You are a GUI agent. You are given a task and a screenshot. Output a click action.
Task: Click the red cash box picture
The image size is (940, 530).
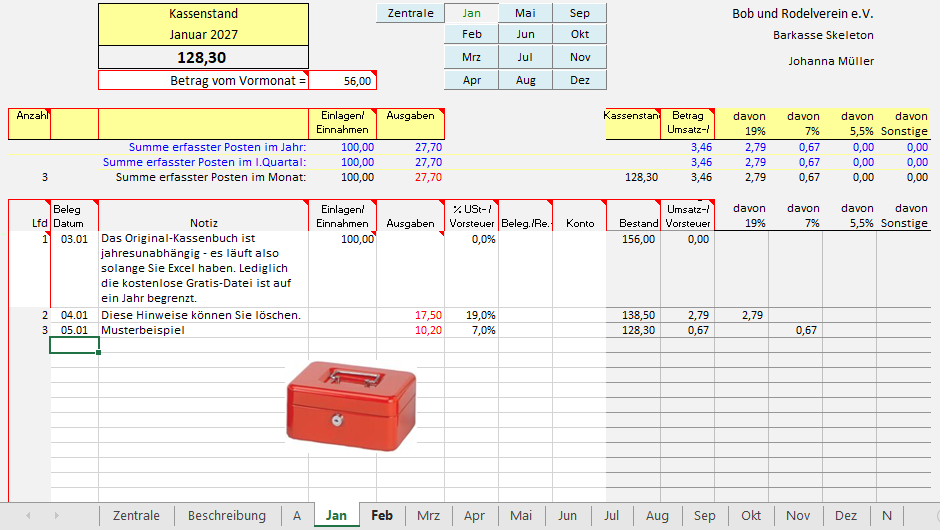[350, 401]
